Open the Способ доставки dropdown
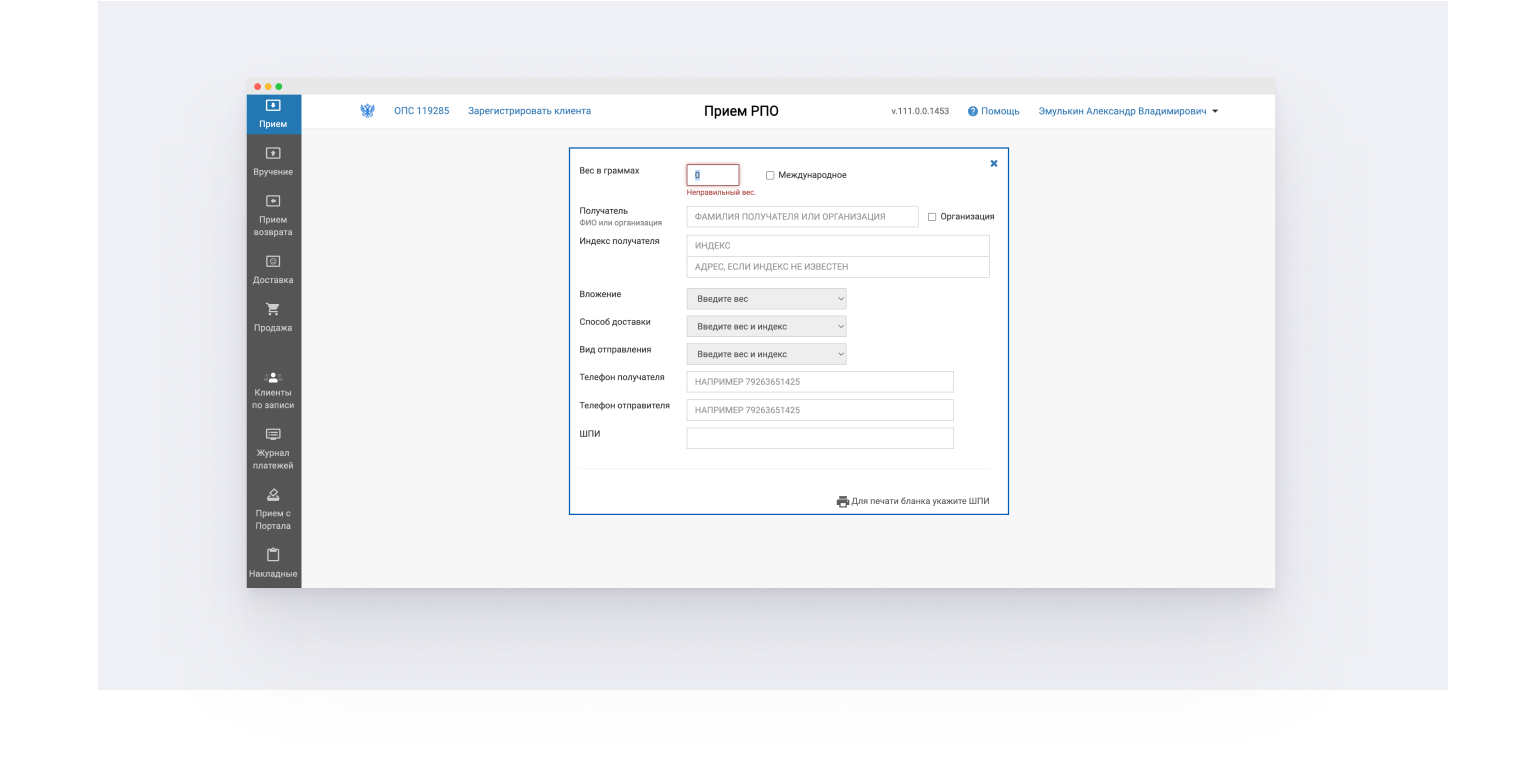 (766, 327)
